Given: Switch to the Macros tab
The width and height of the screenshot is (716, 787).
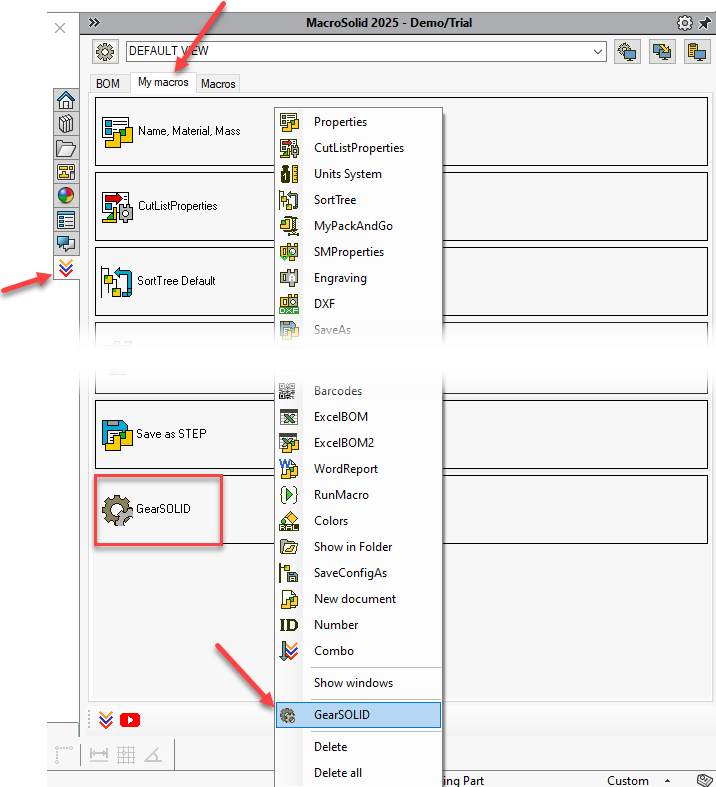Looking at the screenshot, I should pos(218,83).
